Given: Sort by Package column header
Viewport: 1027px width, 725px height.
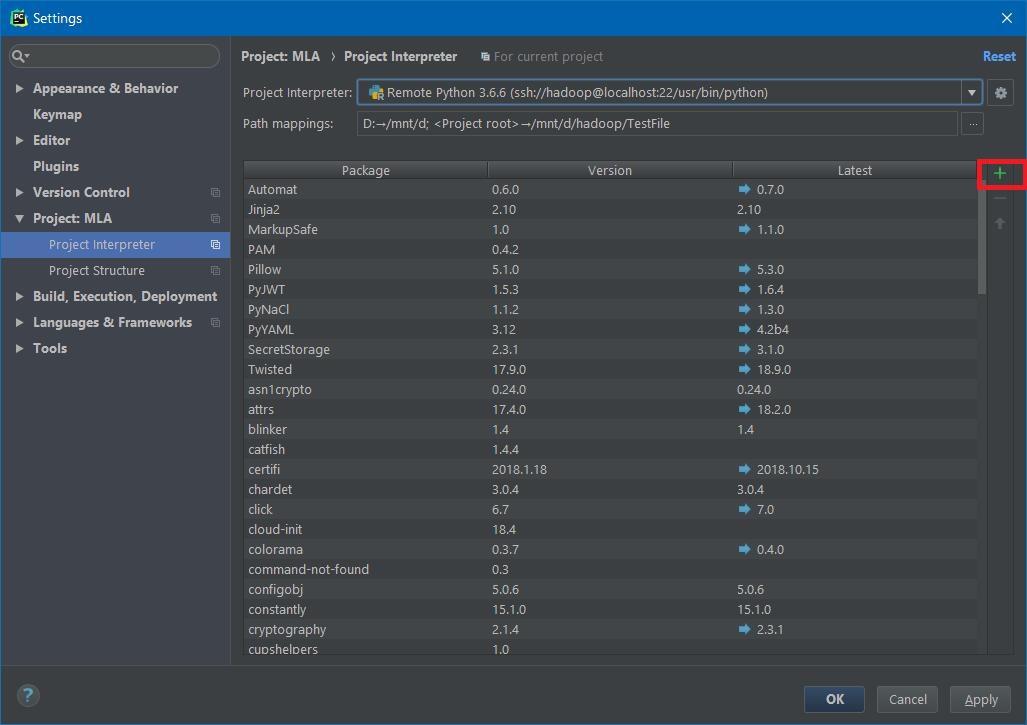Looking at the screenshot, I should point(365,170).
